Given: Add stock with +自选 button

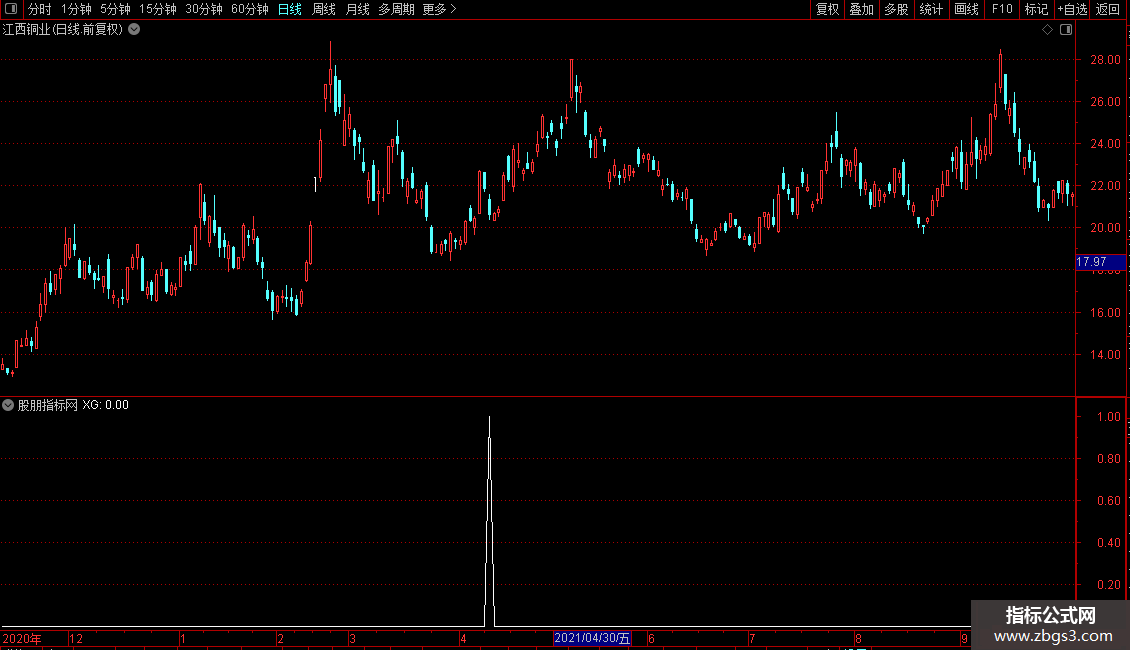Looking at the screenshot, I should click(x=1072, y=9).
